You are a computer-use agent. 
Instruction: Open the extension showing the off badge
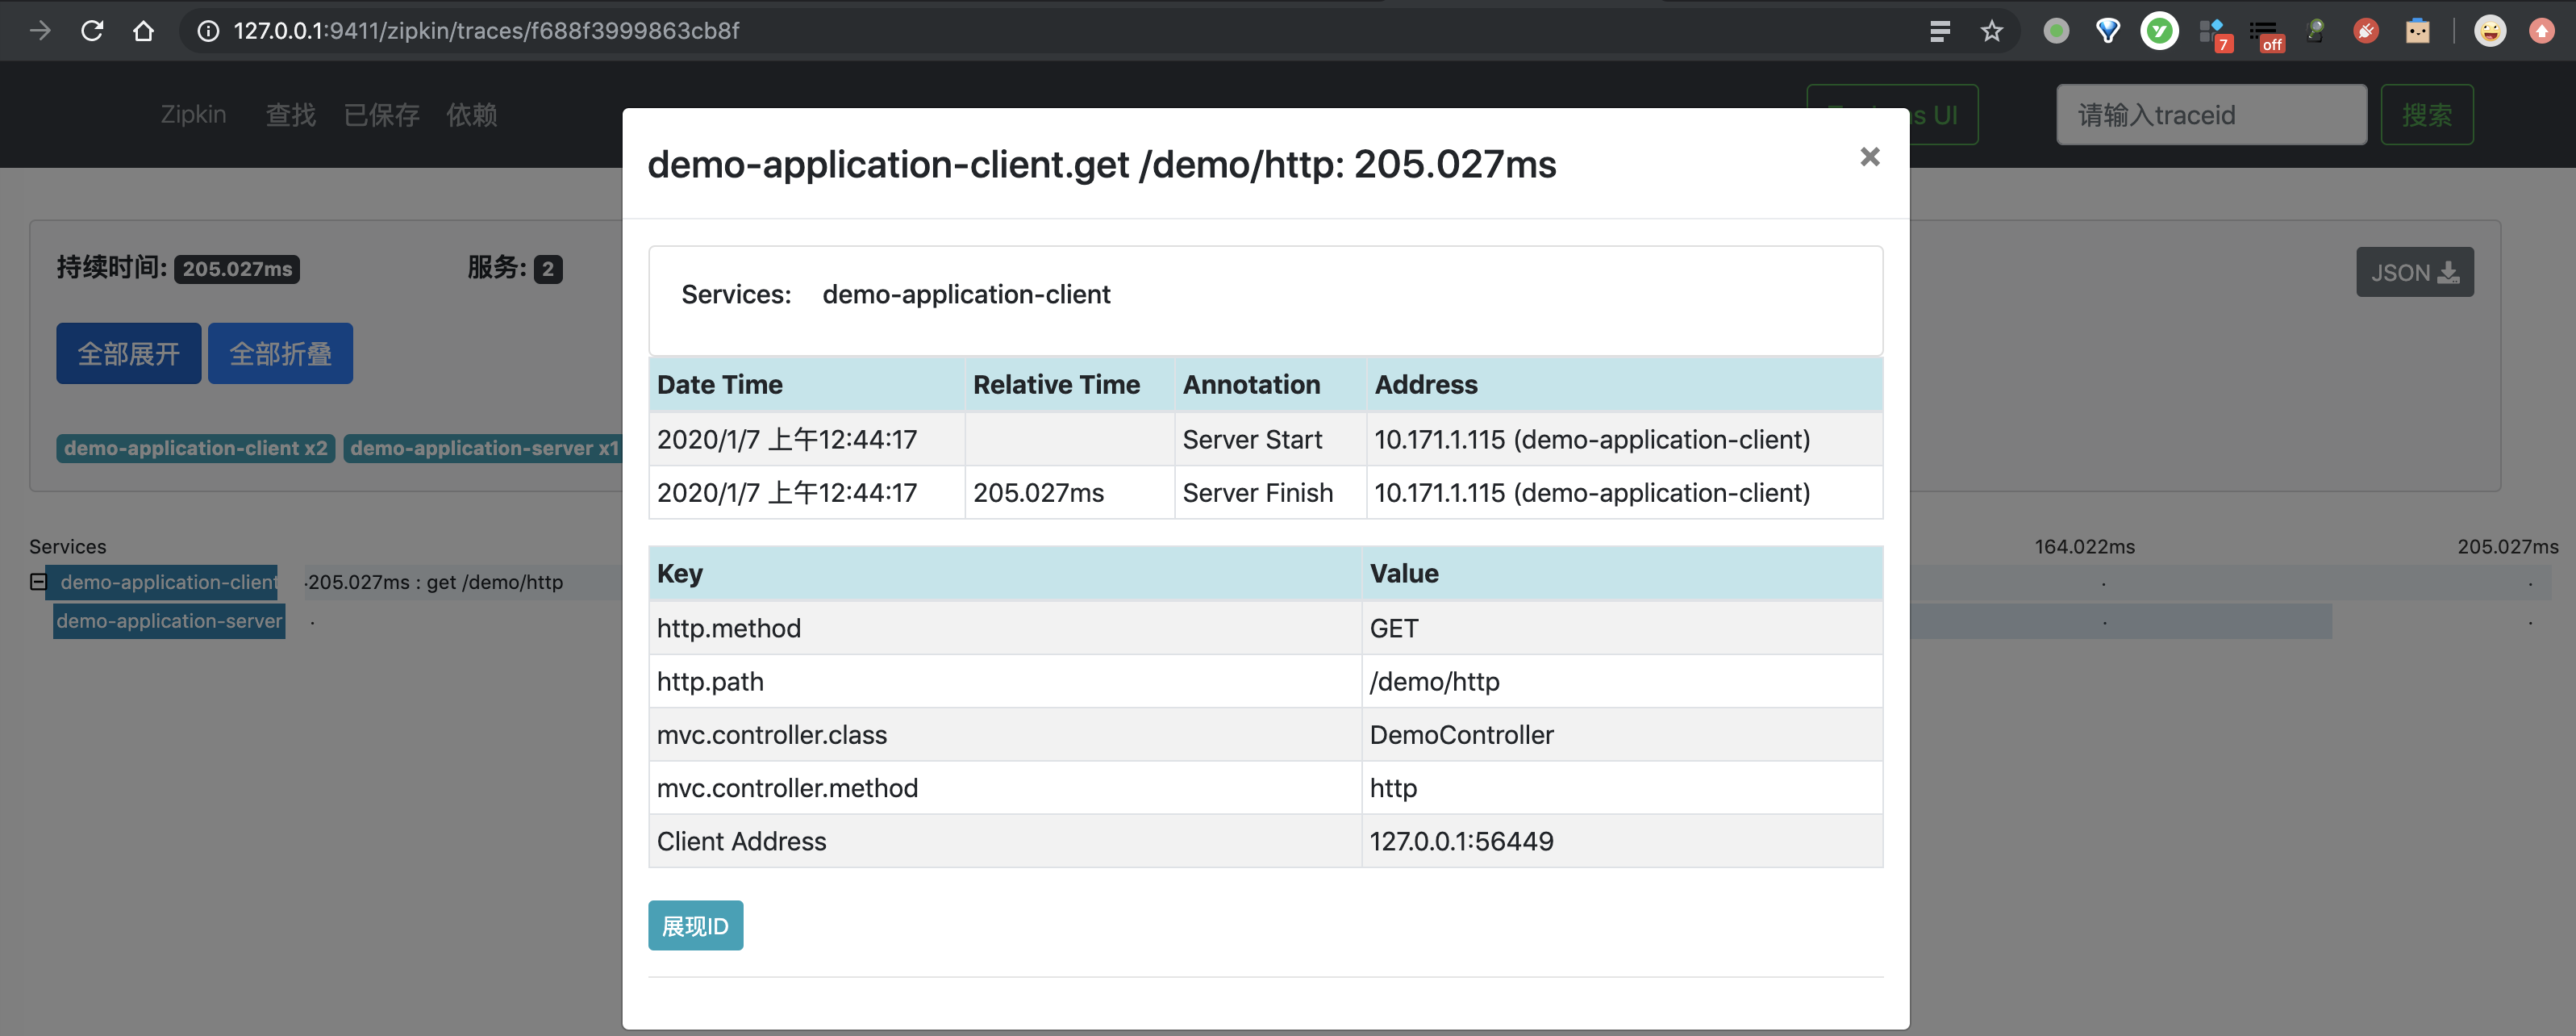coord(2265,33)
